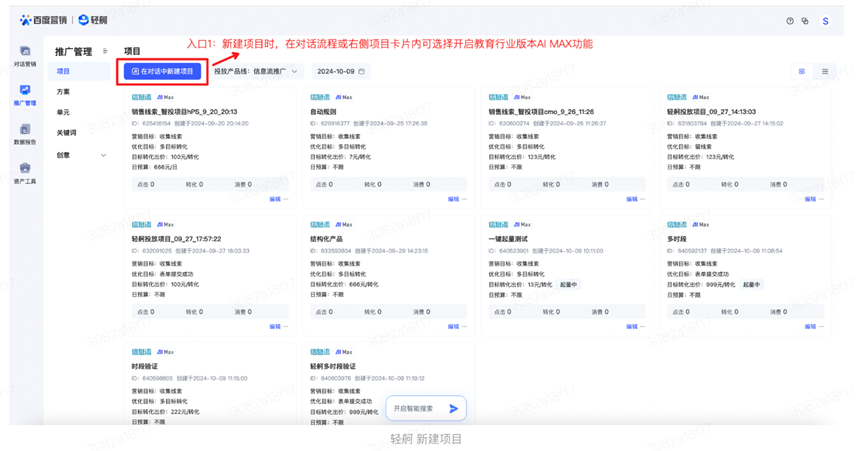Select the 关键词 menu item
Viewport: 858px width, 451px height.
[x=66, y=133]
